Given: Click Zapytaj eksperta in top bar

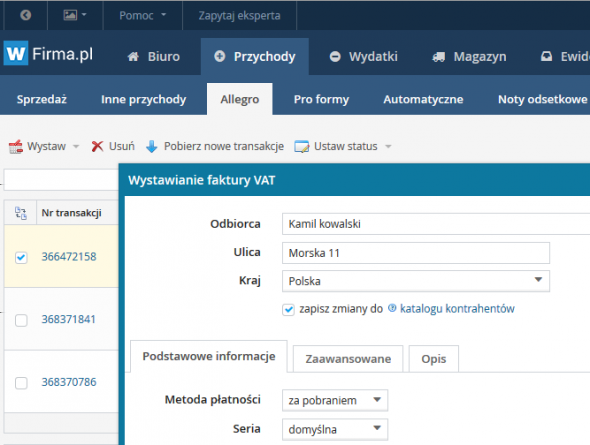Looking at the screenshot, I should point(239,15).
